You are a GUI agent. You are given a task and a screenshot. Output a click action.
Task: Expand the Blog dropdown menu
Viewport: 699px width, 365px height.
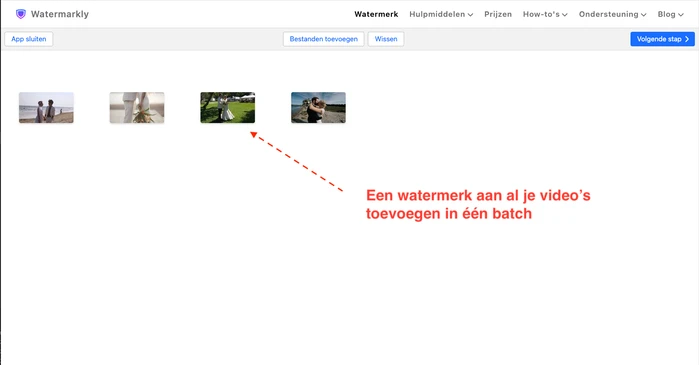tap(670, 14)
